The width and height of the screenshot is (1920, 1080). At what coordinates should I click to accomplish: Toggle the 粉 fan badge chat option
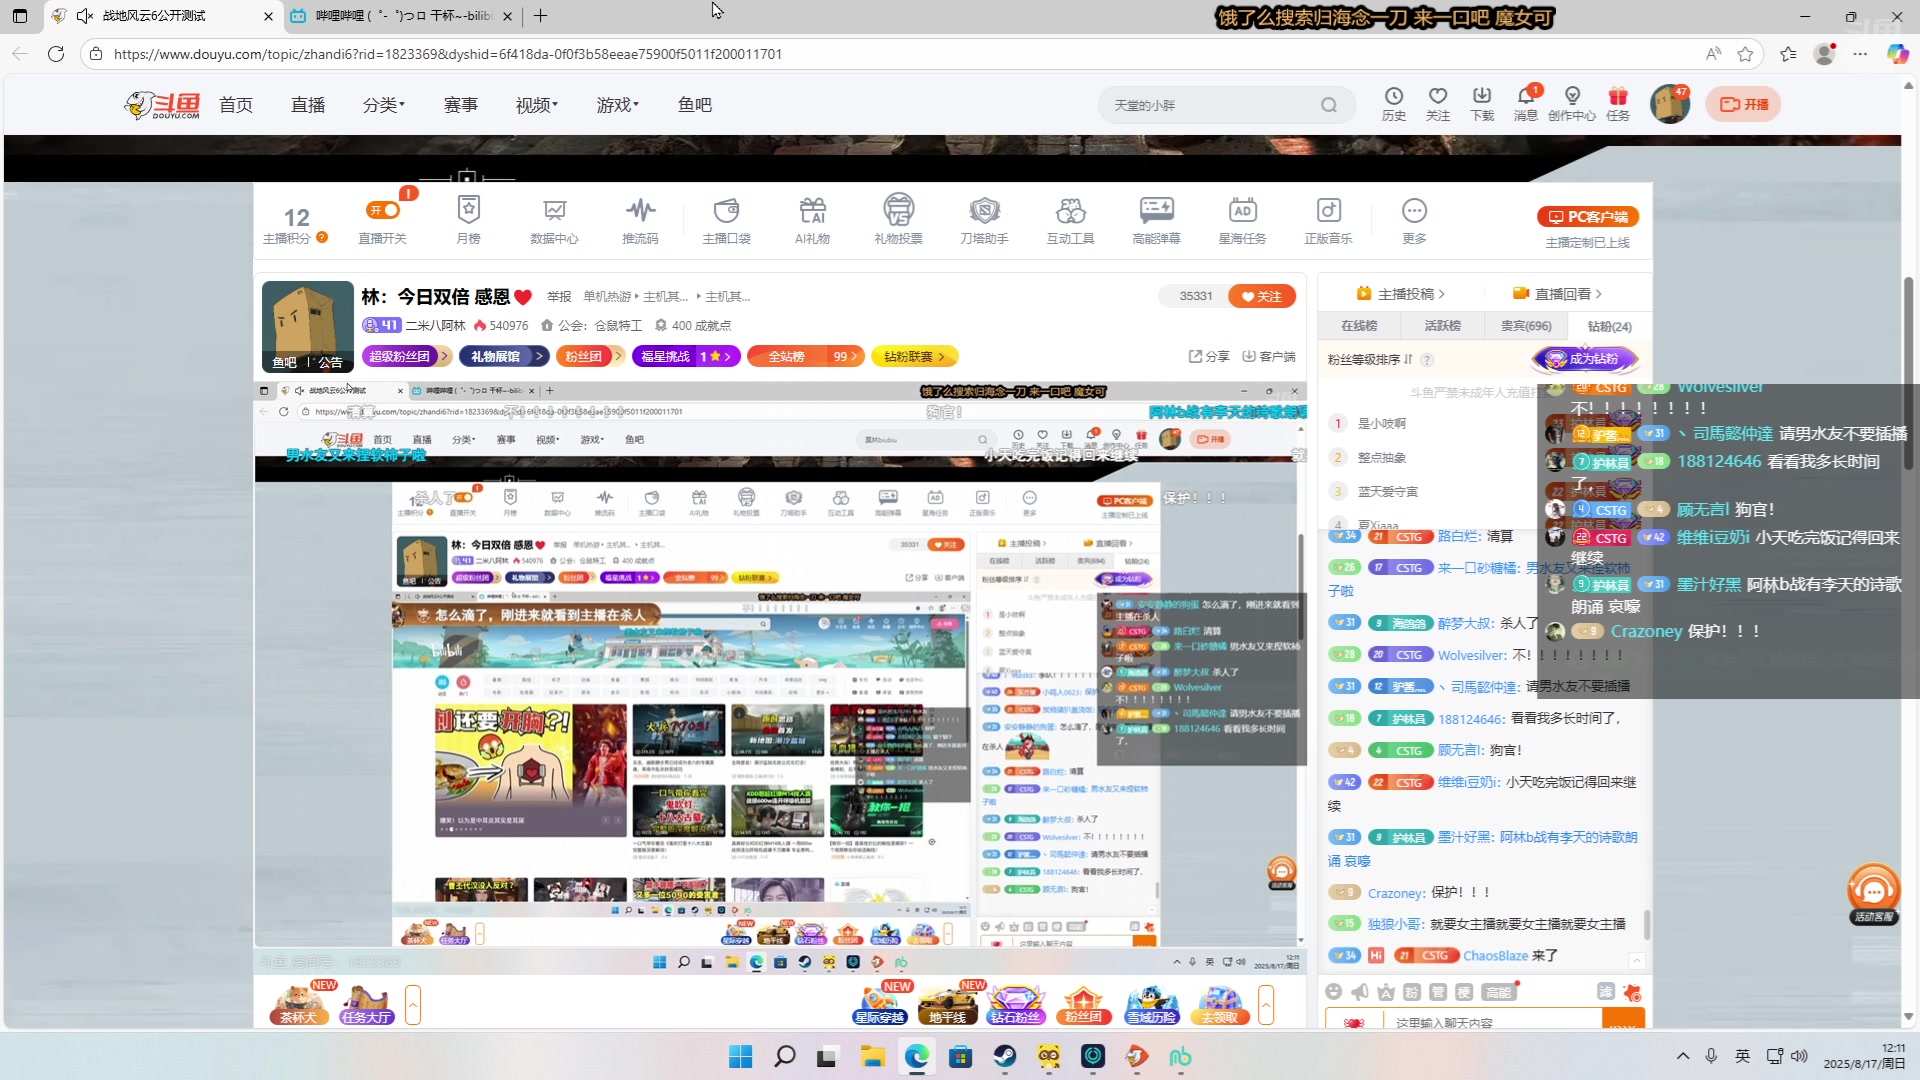pyautogui.click(x=1411, y=991)
